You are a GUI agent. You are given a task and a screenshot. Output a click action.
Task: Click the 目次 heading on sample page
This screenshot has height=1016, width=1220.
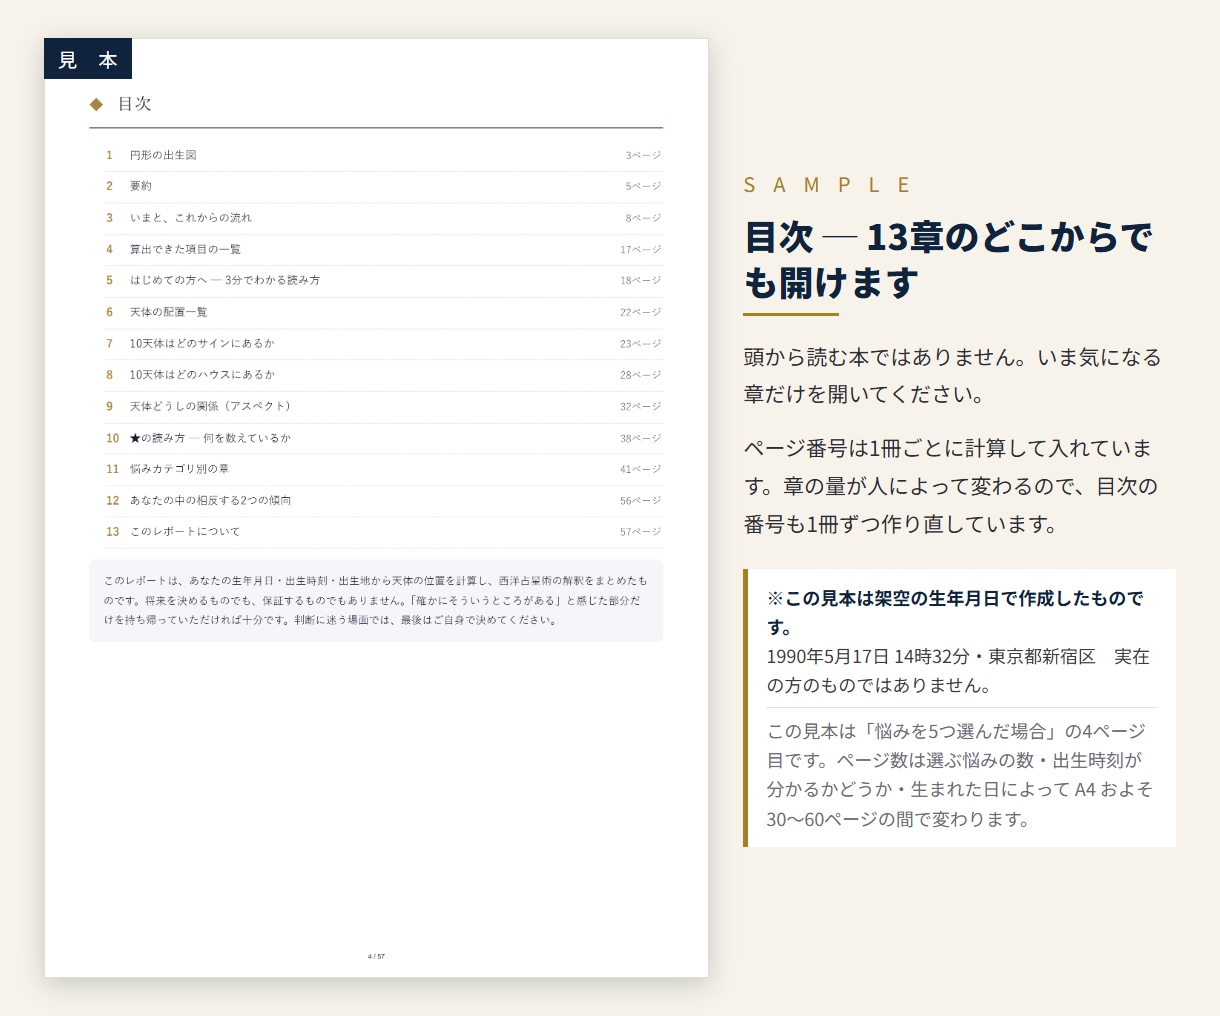[x=134, y=104]
